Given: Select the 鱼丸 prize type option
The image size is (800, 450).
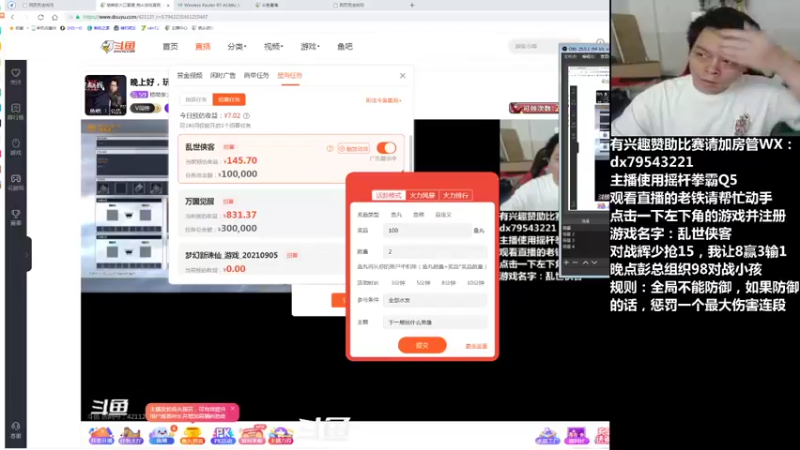Looking at the screenshot, I should [x=396, y=215].
